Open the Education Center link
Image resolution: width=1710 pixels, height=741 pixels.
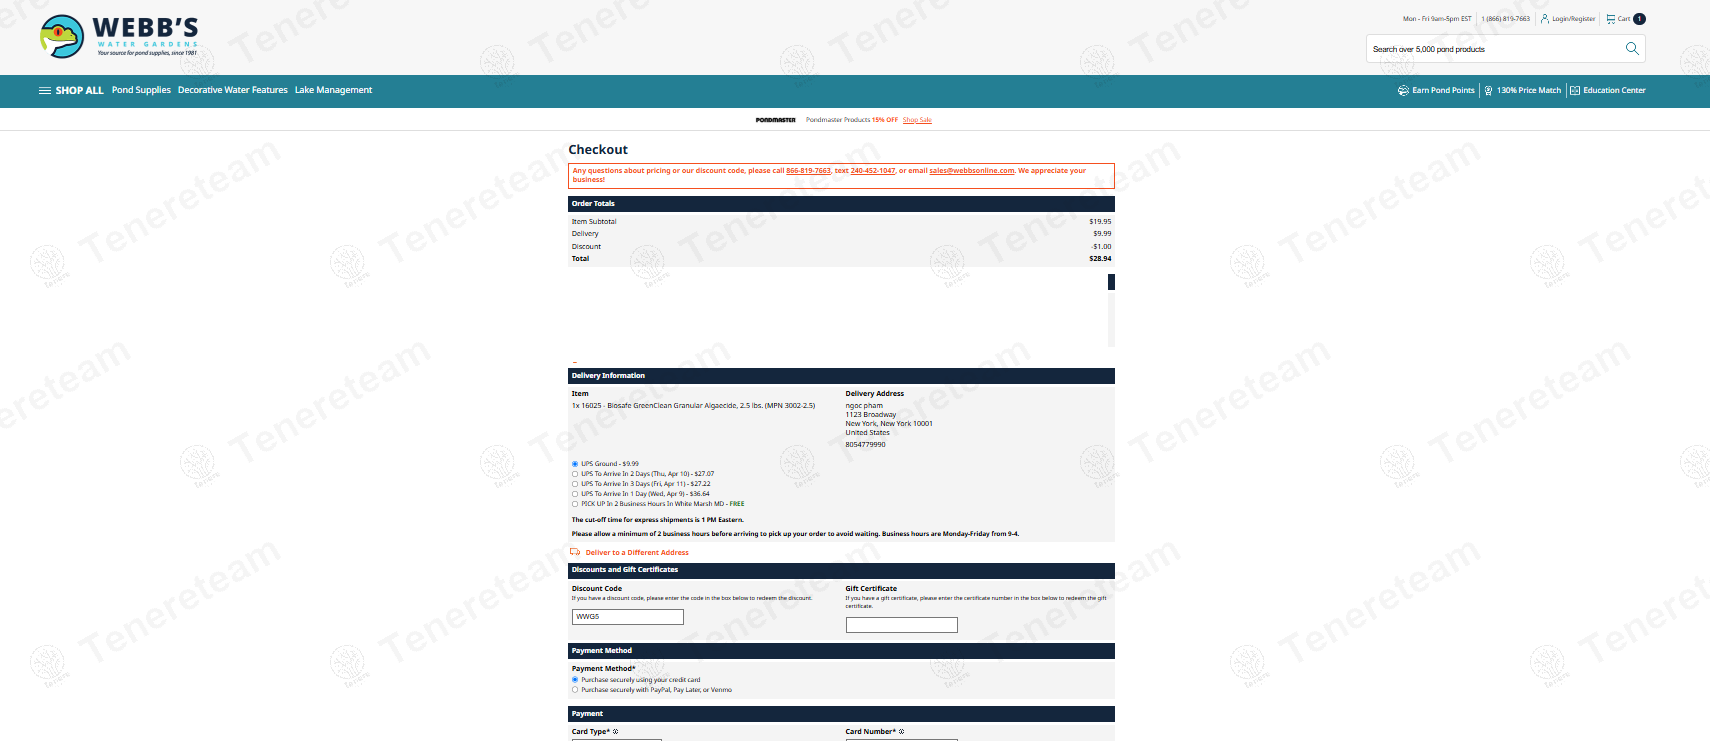[x=1614, y=90]
